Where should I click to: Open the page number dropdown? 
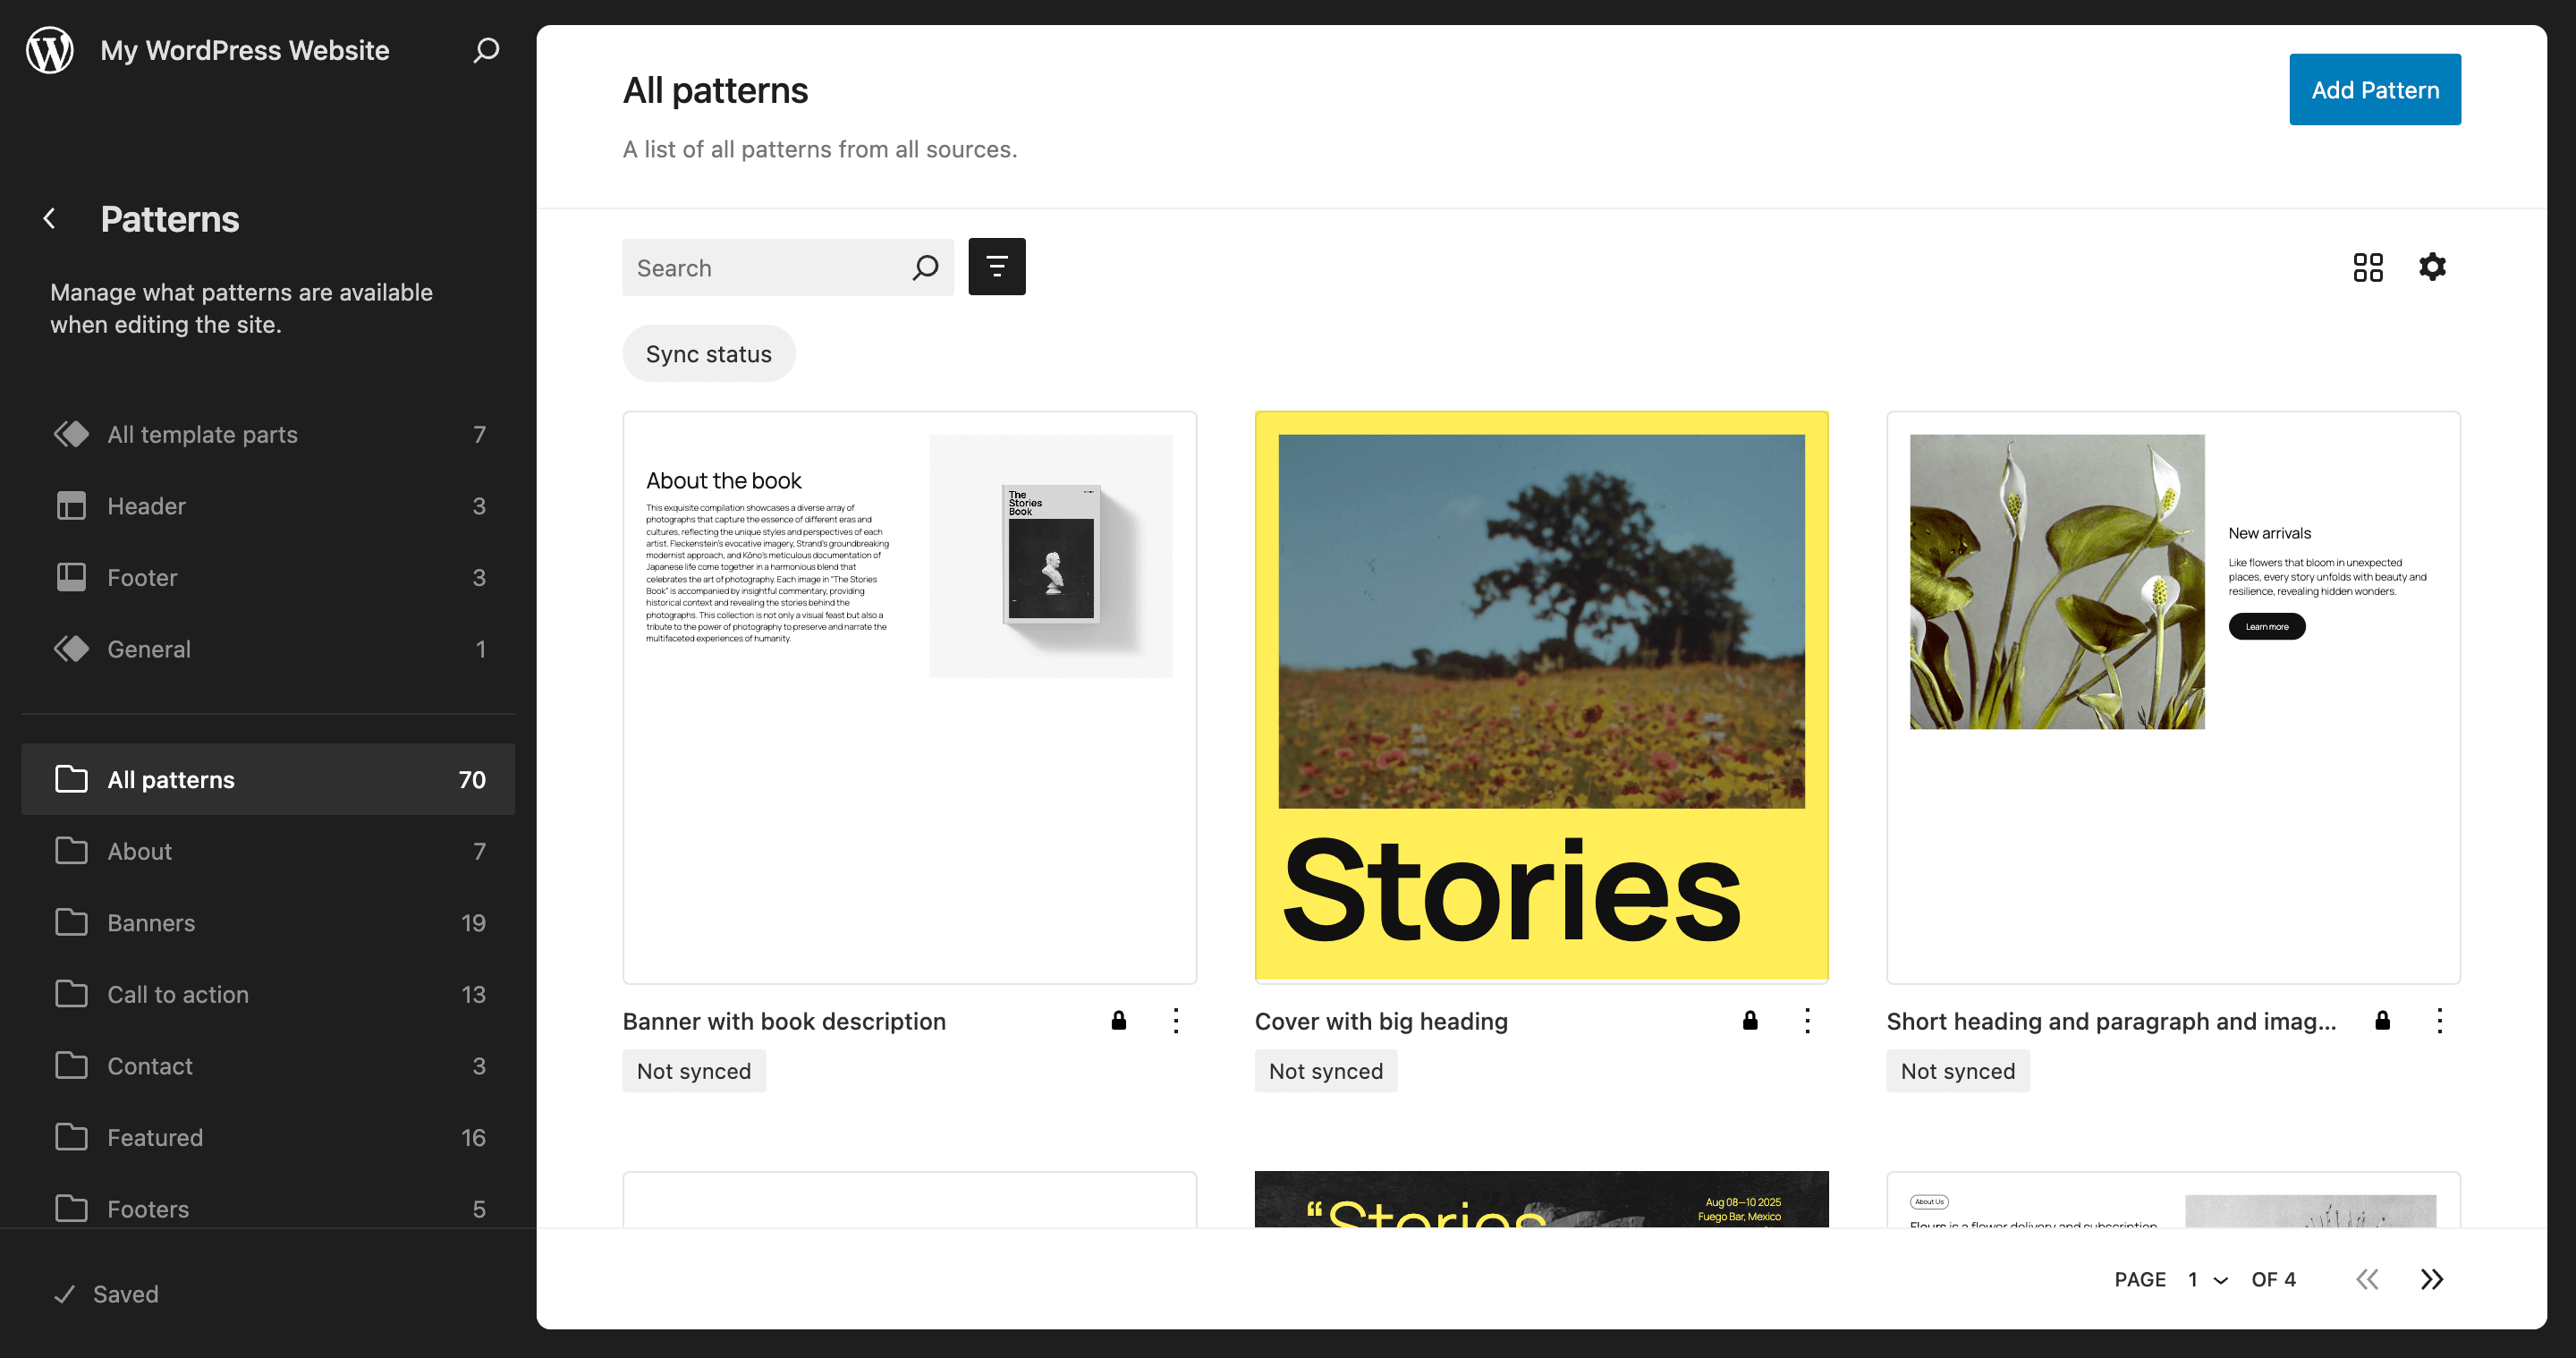2207,1279
